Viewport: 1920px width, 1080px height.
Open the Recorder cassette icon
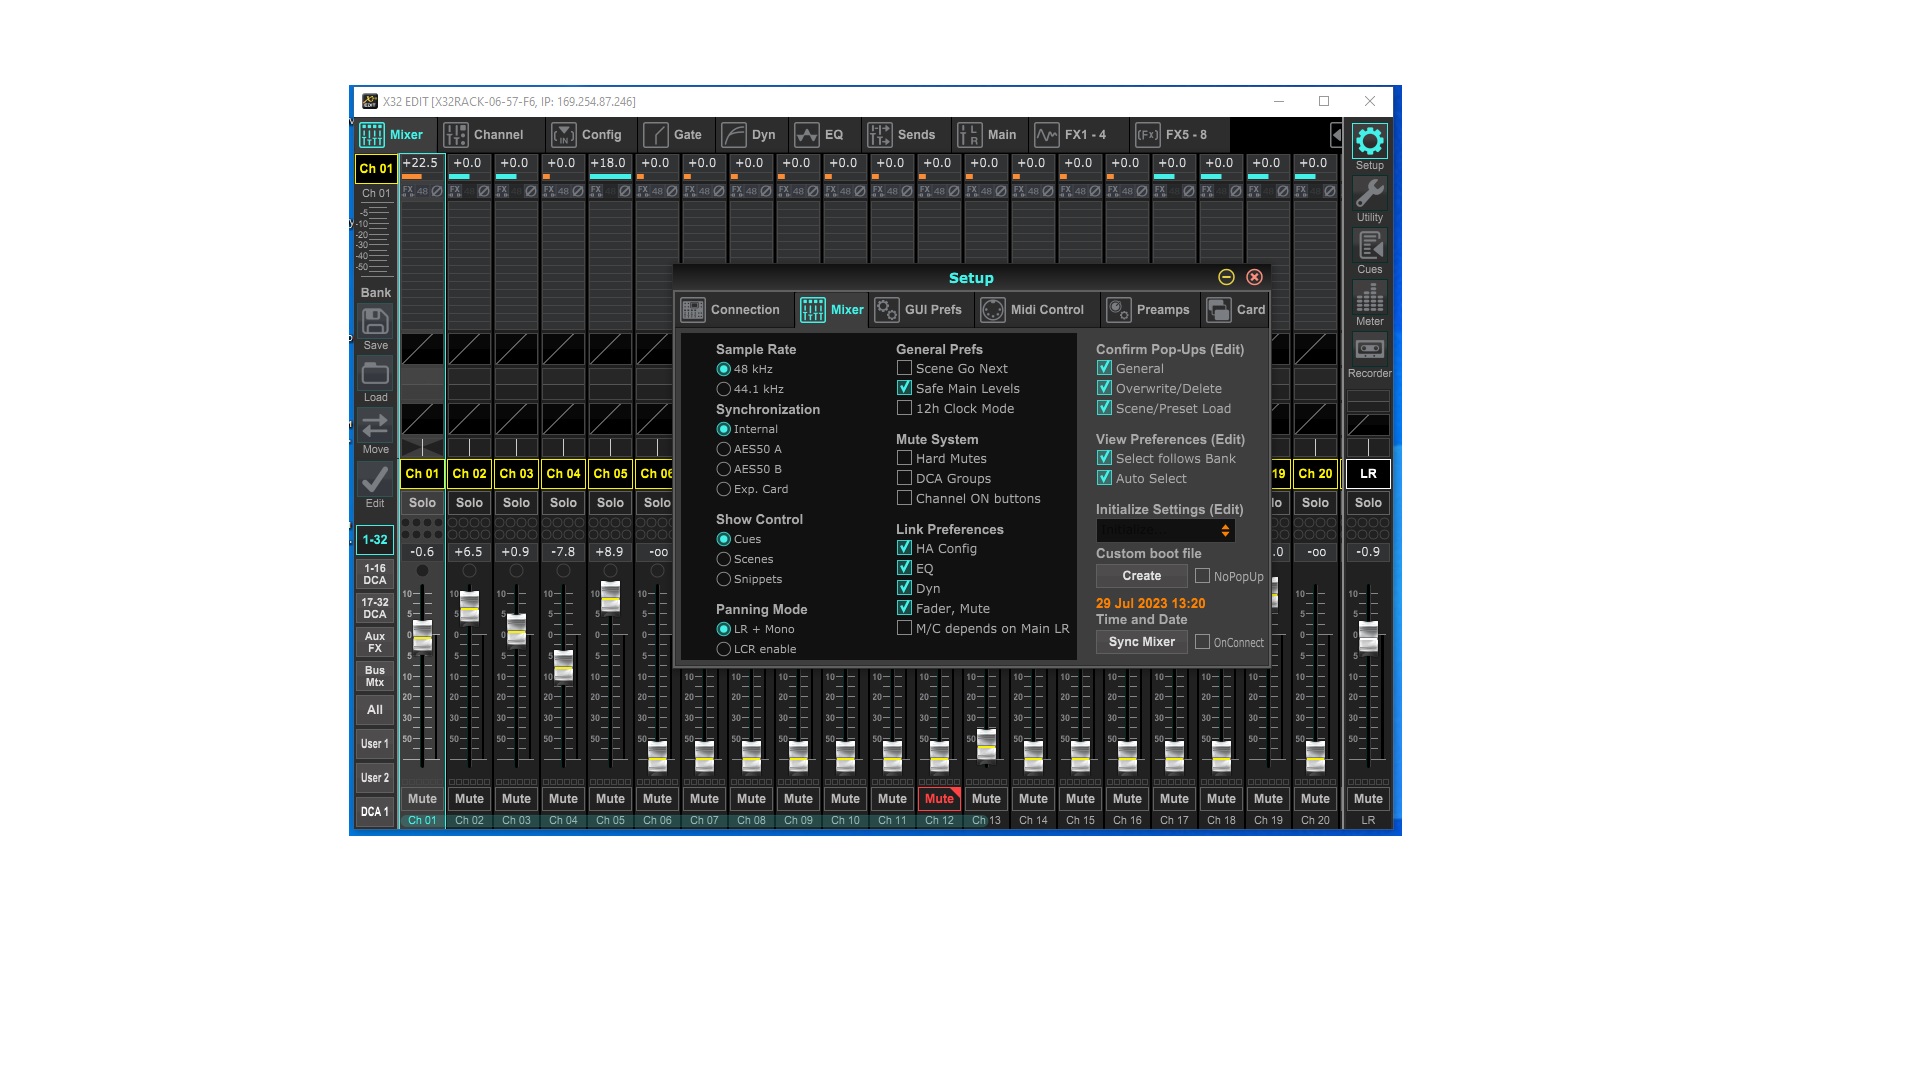coord(1369,350)
